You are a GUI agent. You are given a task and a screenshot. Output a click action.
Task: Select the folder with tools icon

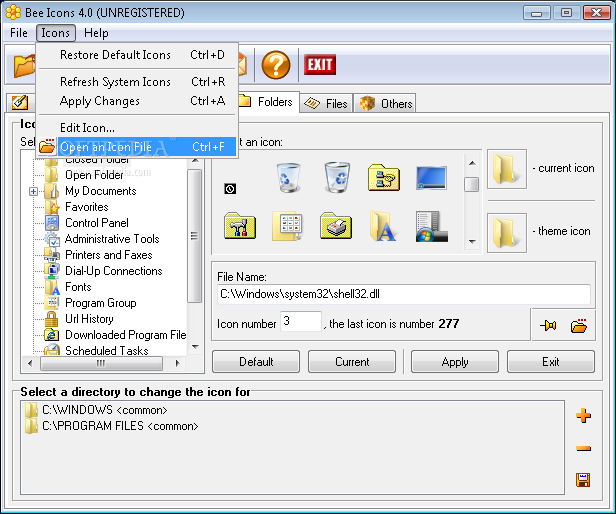click(240, 226)
